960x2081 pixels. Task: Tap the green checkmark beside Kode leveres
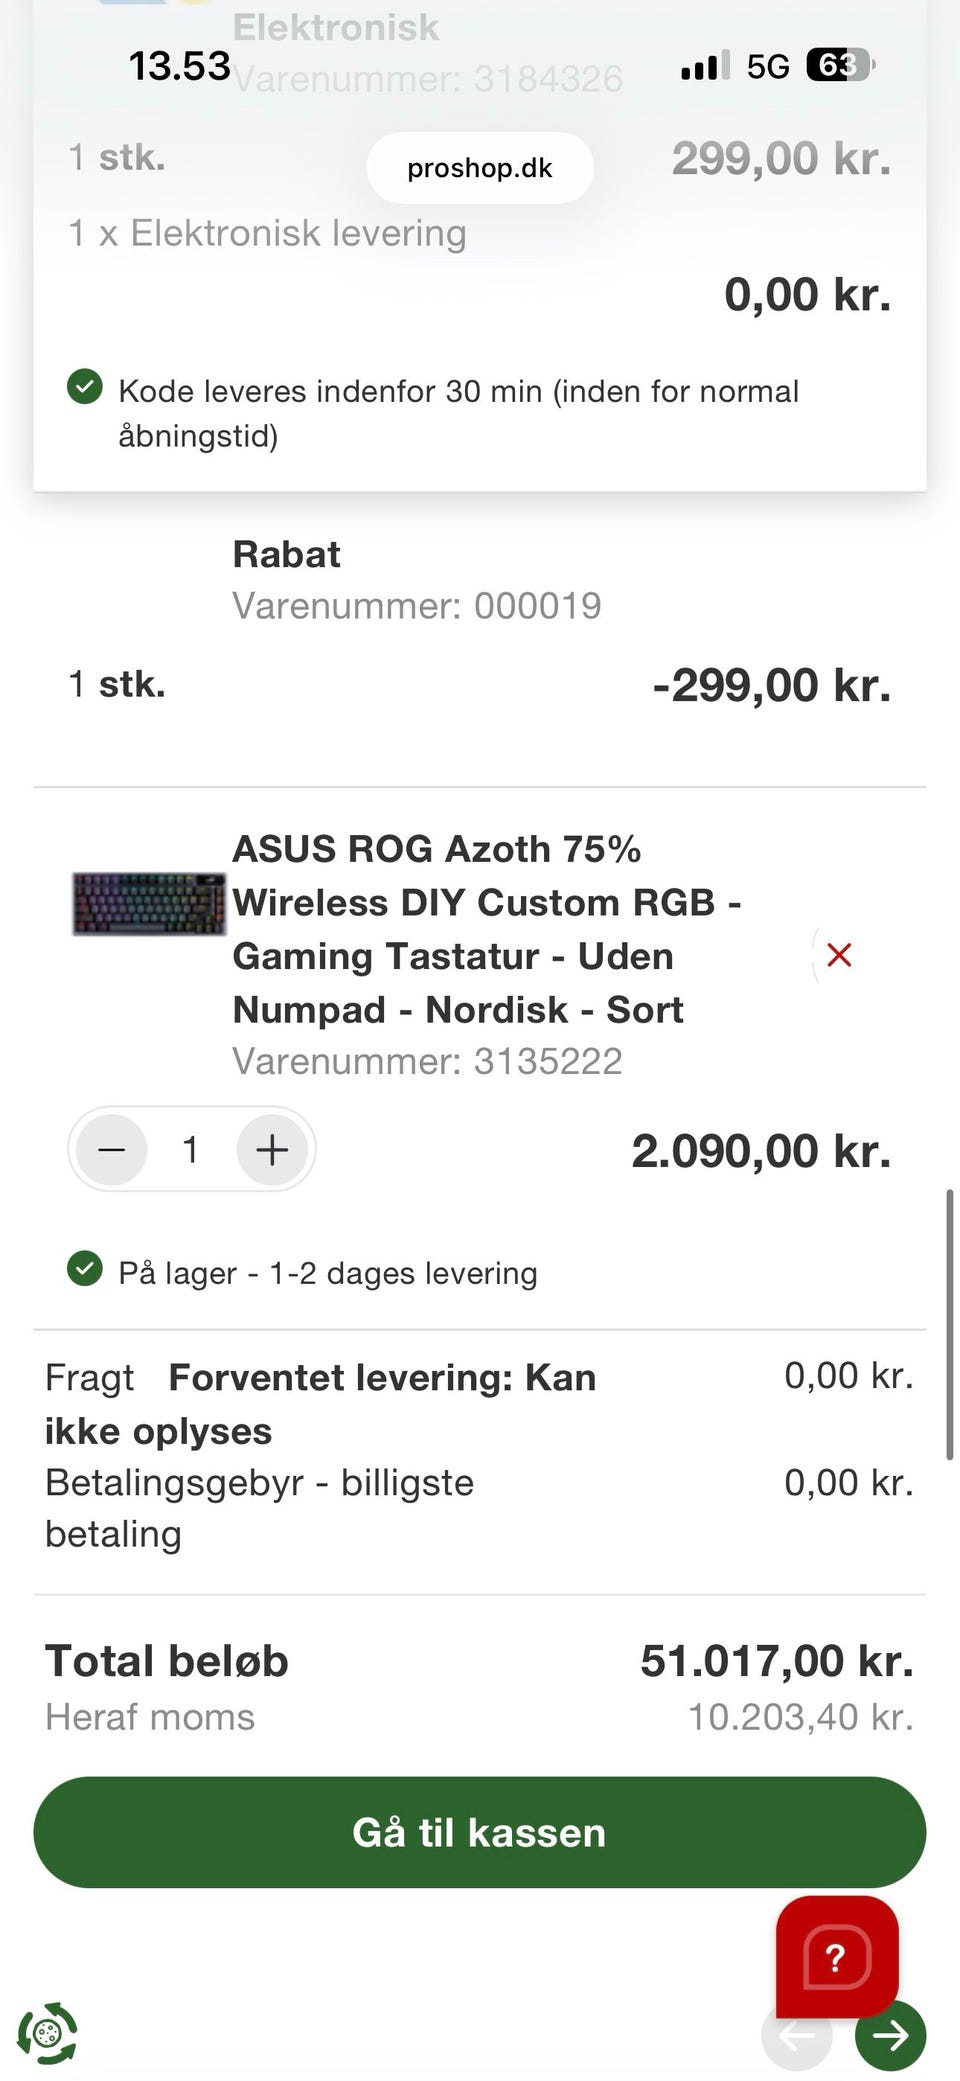[85, 386]
